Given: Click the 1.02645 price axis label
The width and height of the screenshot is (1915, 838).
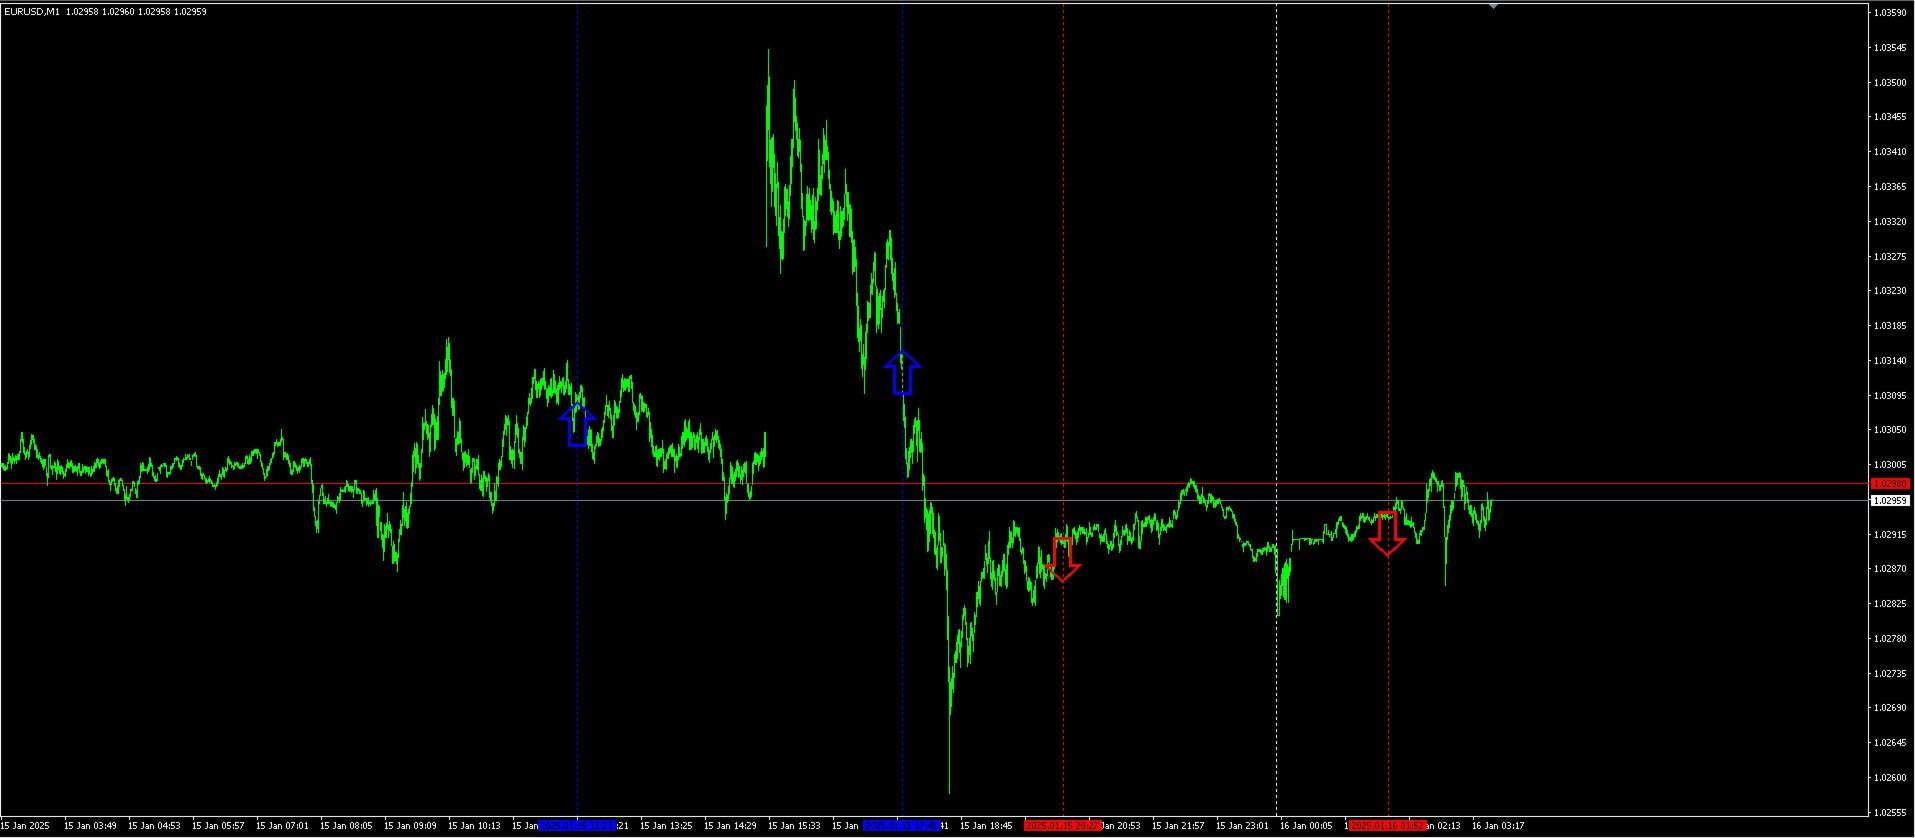Looking at the screenshot, I should tap(1890, 743).
